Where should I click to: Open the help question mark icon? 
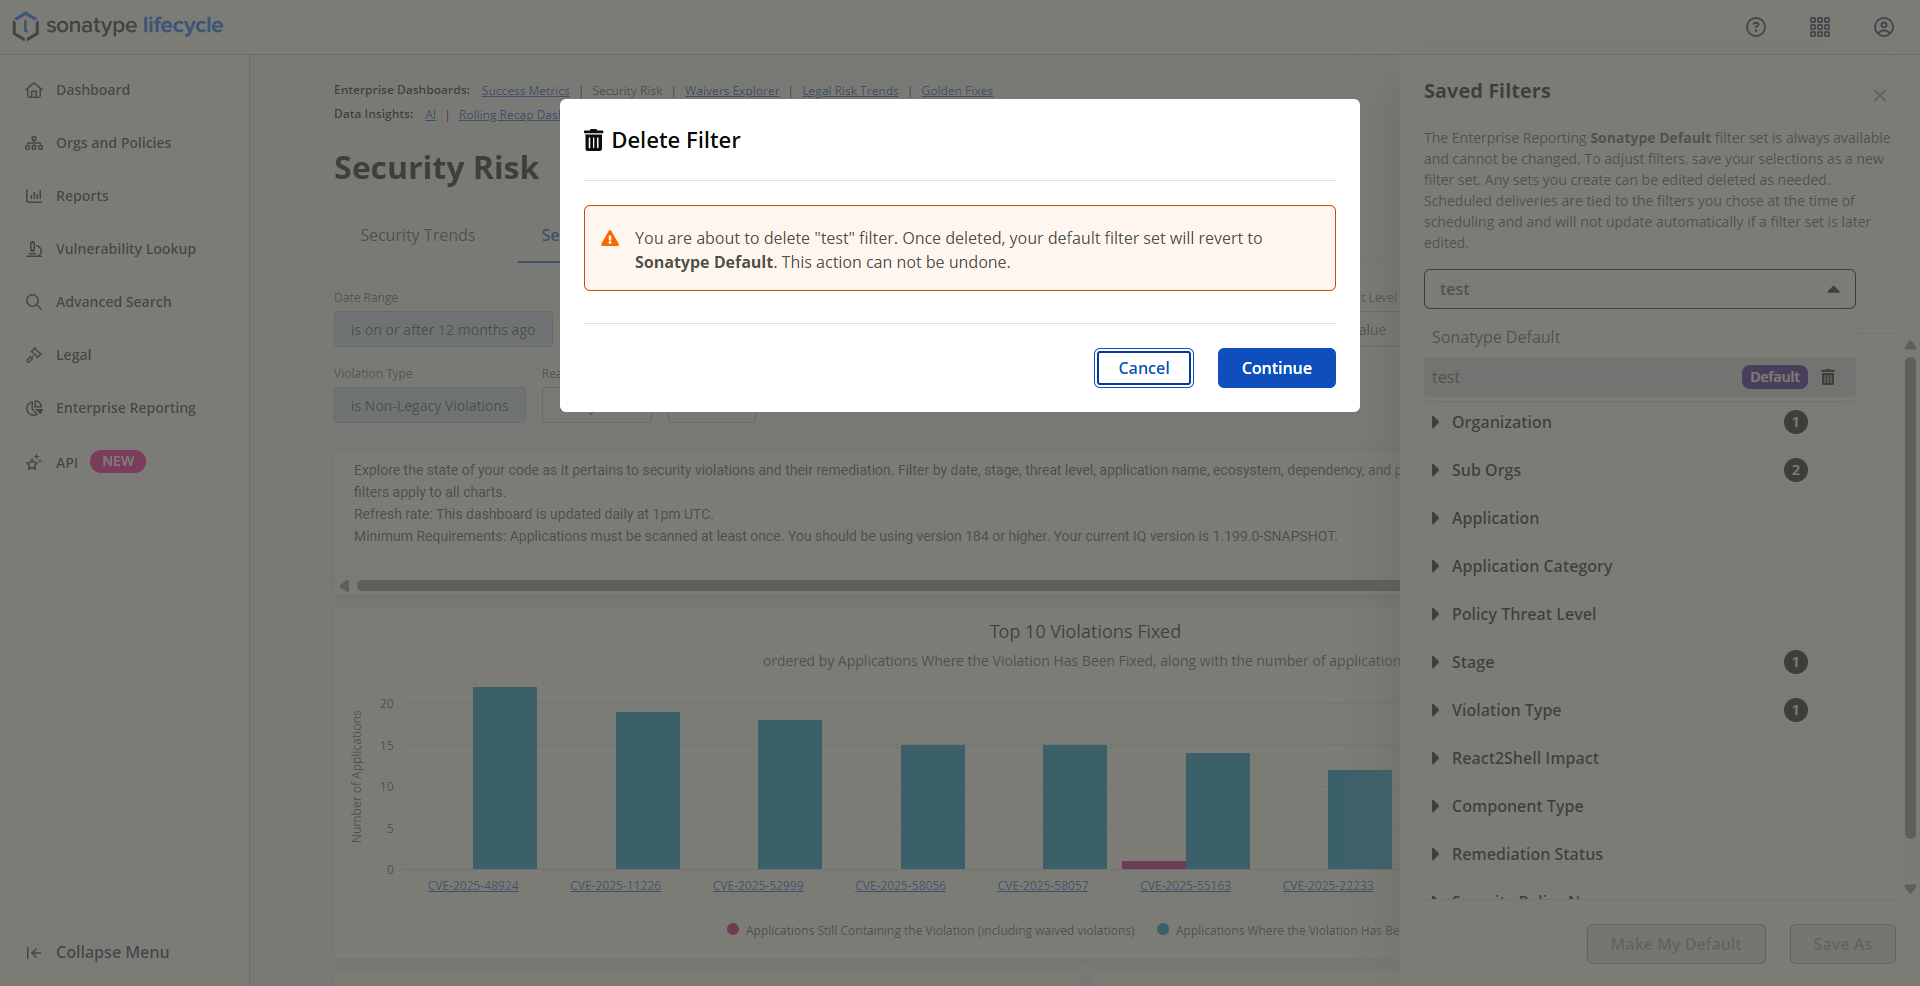(x=1756, y=27)
